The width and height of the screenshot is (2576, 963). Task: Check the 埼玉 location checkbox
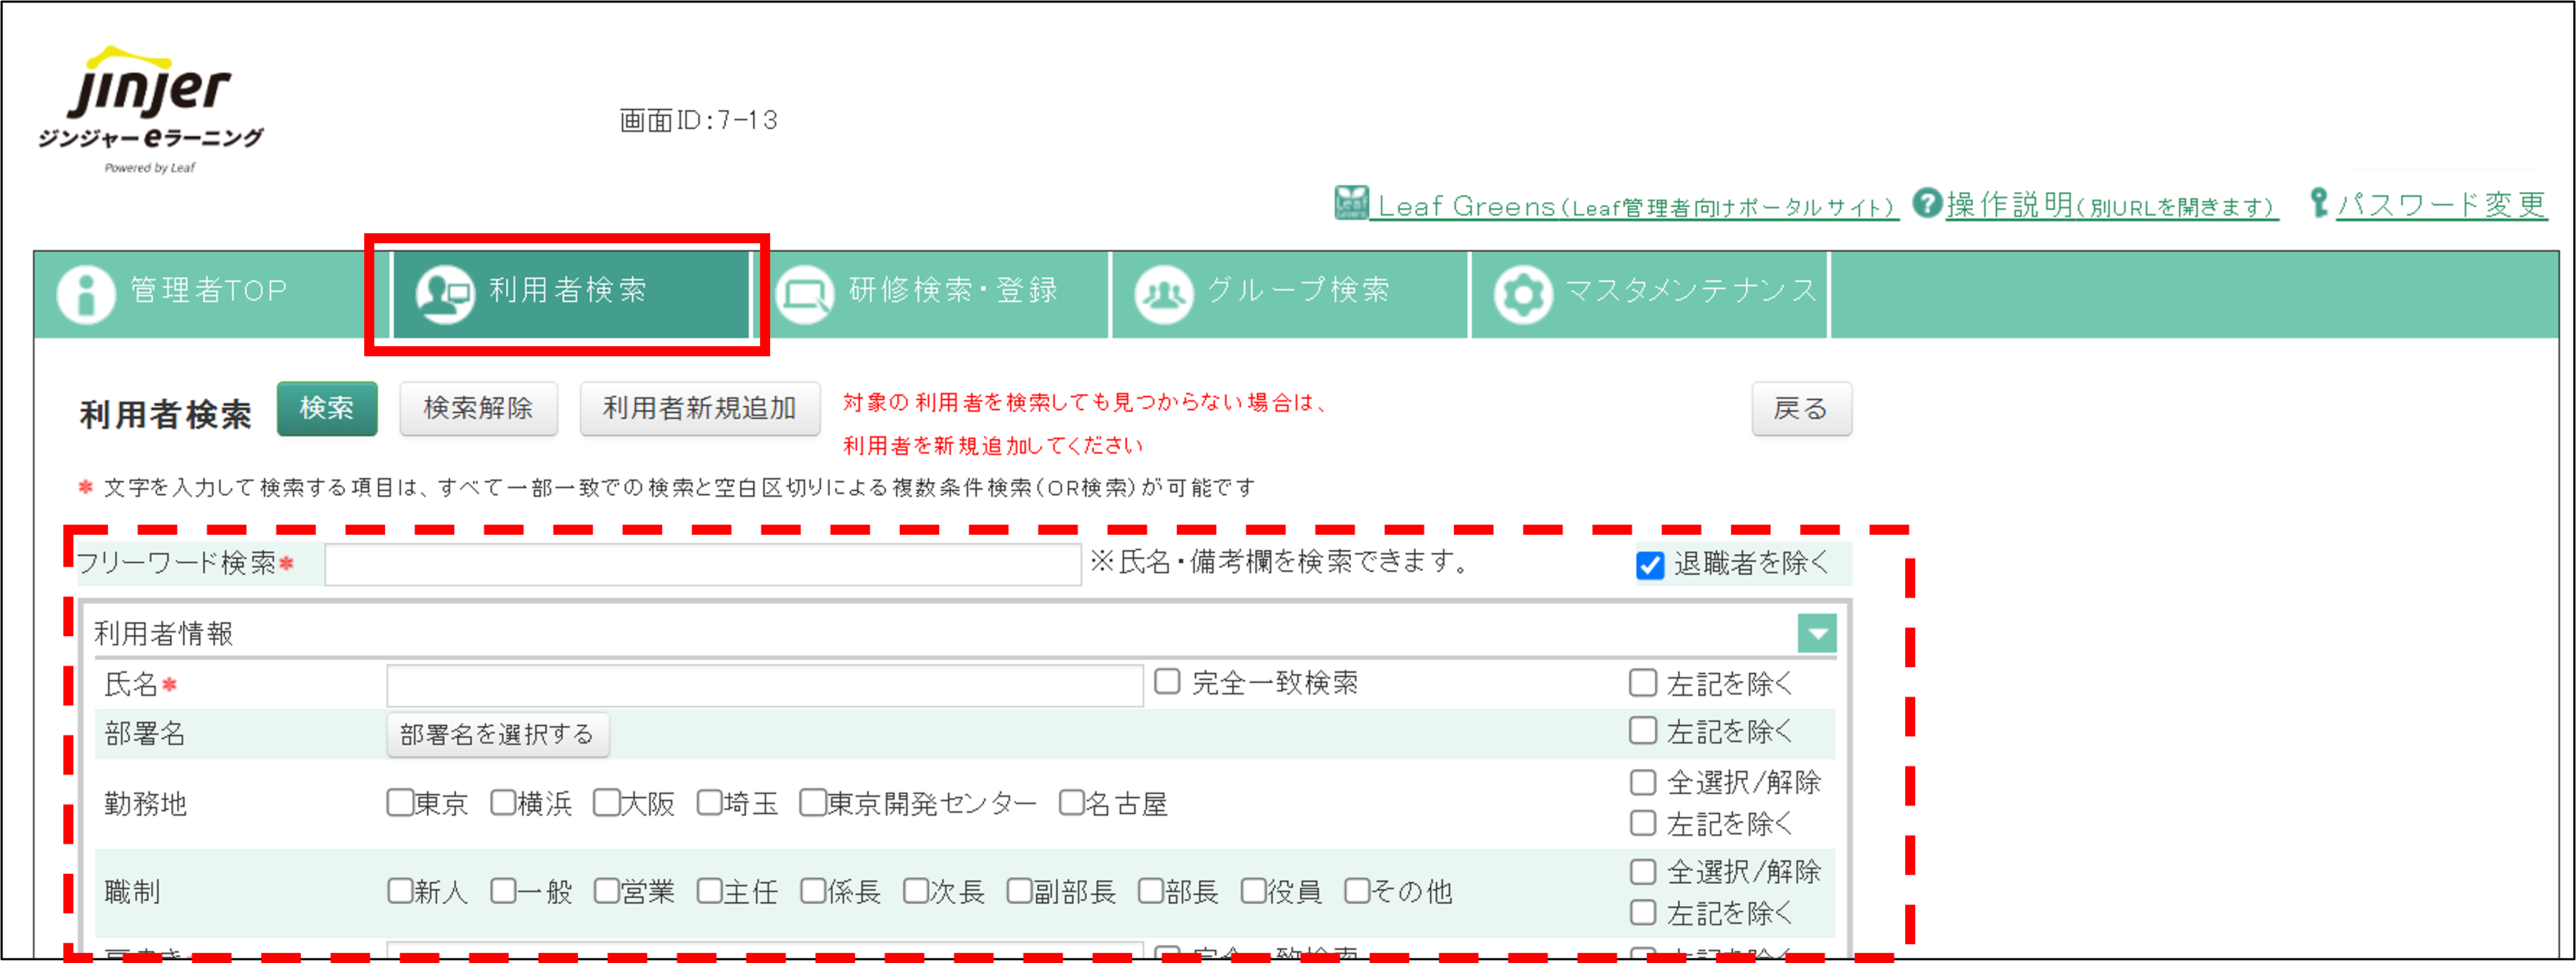(710, 802)
